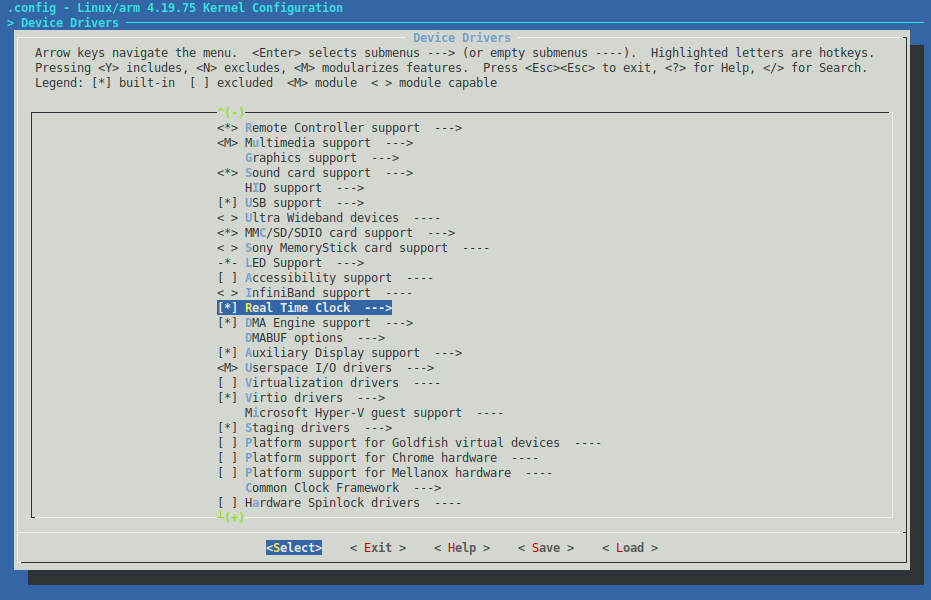Viewport: 931px width, 600px height.
Task: Expand Real Time Clock submenu arrow
Action: [378, 307]
